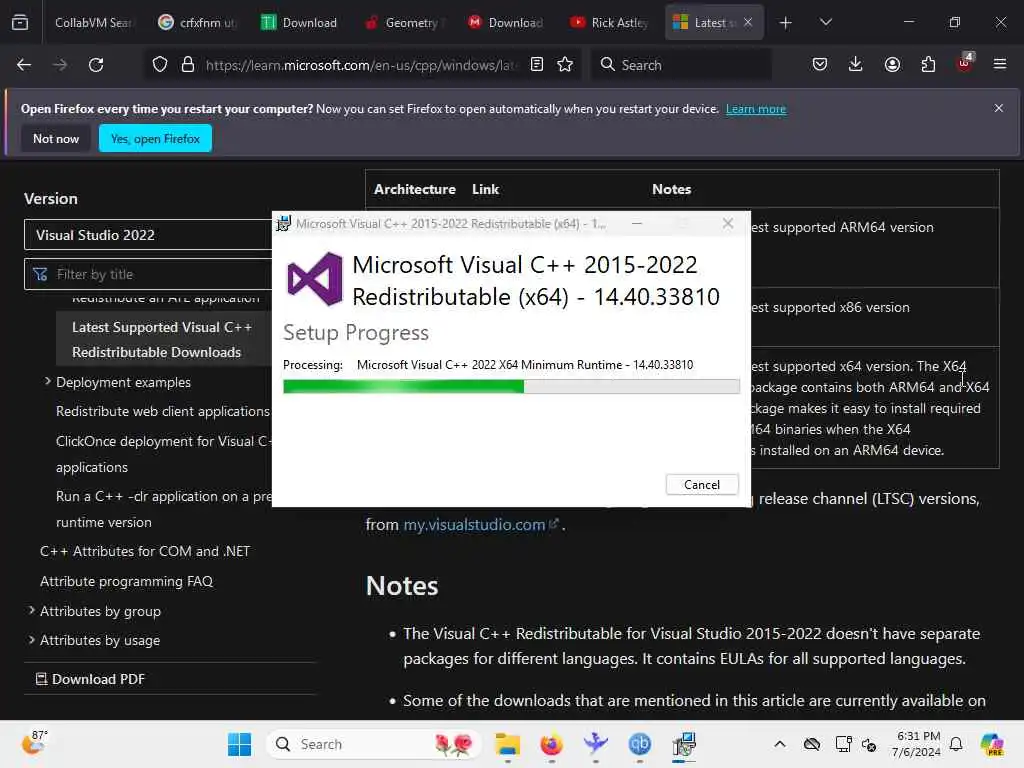This screenshot has width=1024, height=768.
Task: Open a new tab with plus button
Action: [786, 23]
